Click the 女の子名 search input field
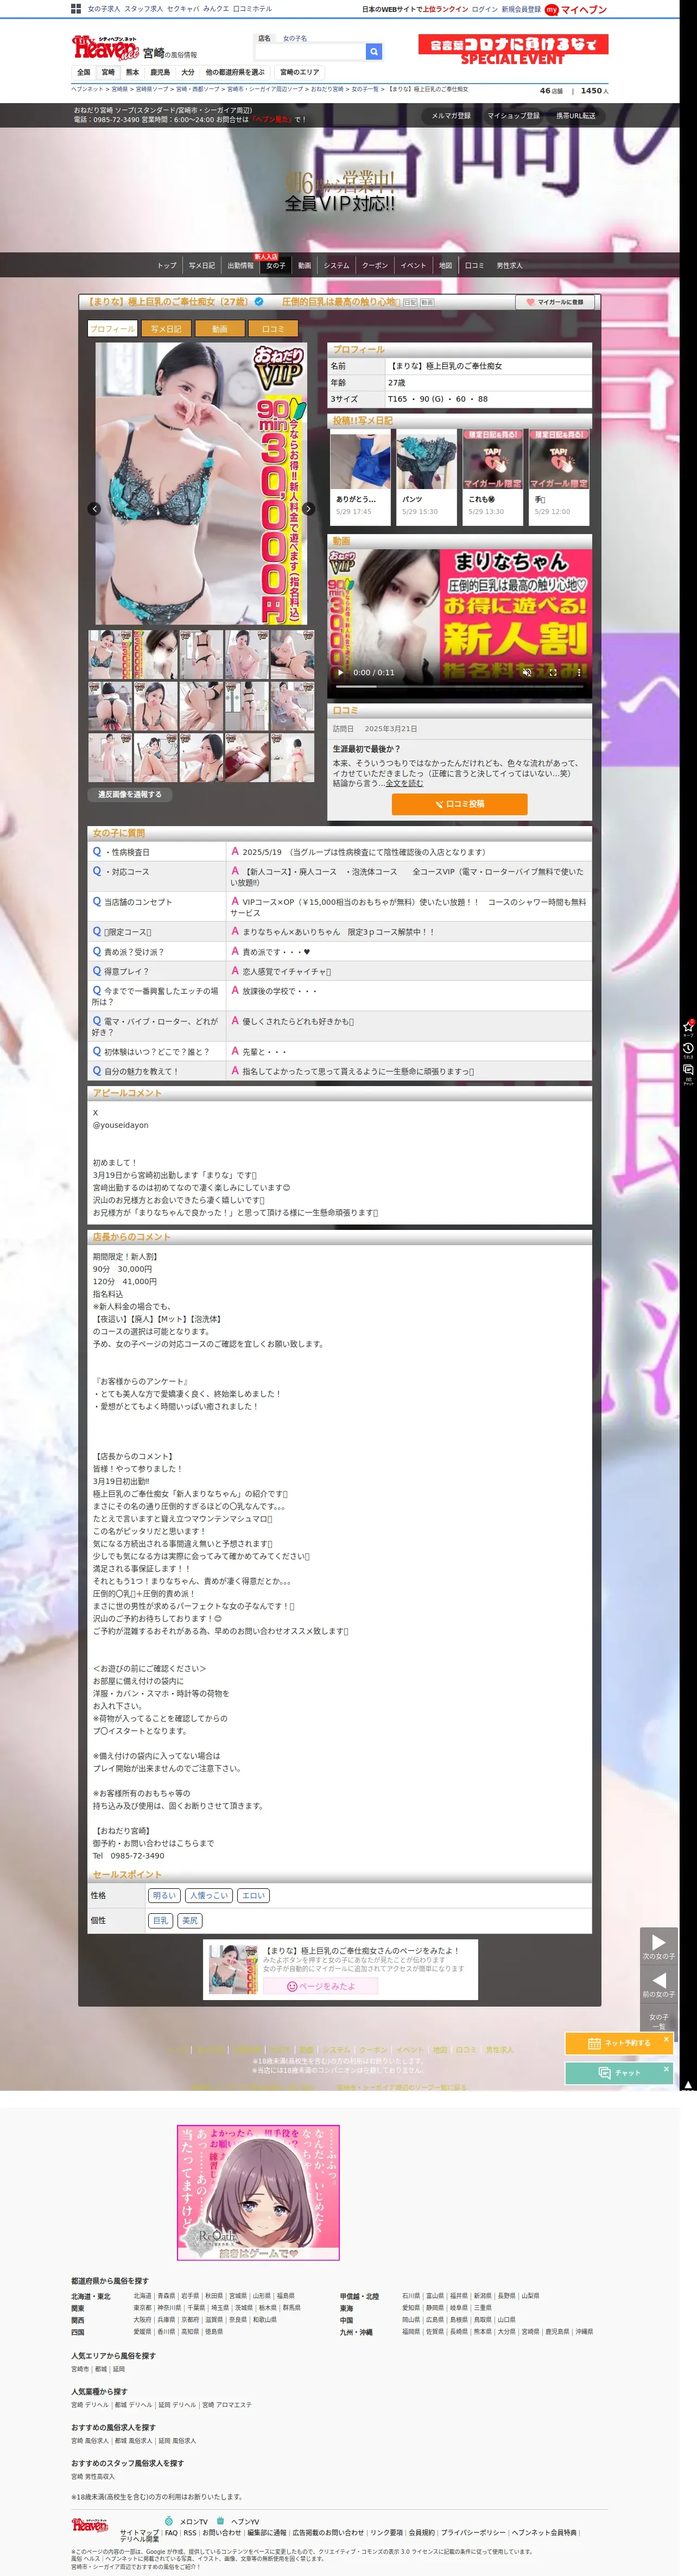Image resolution: width=697 pixels, height=2576 pixels. tap(310, 51)
